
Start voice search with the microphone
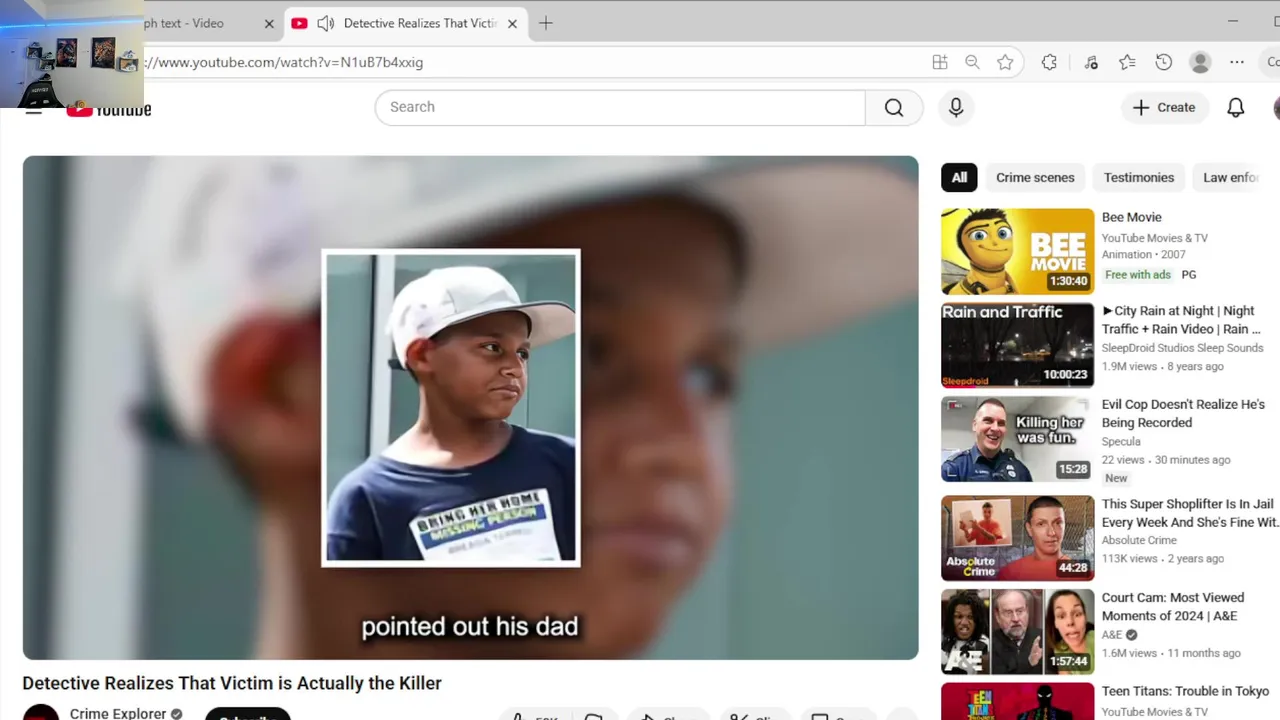pos(956,107)
